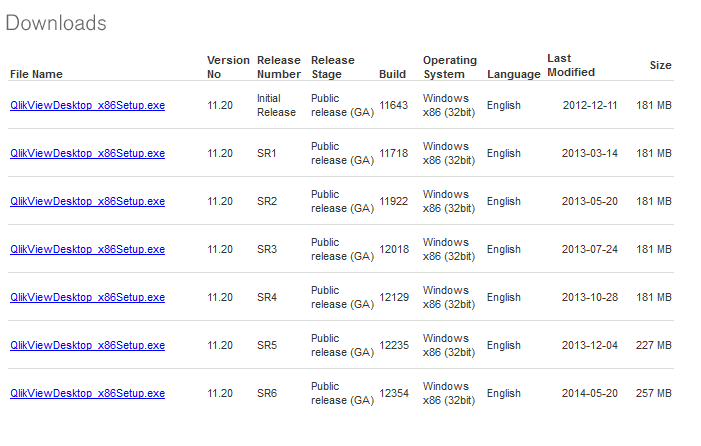Download the SR2 build 11922 setup file

(87, 202)
